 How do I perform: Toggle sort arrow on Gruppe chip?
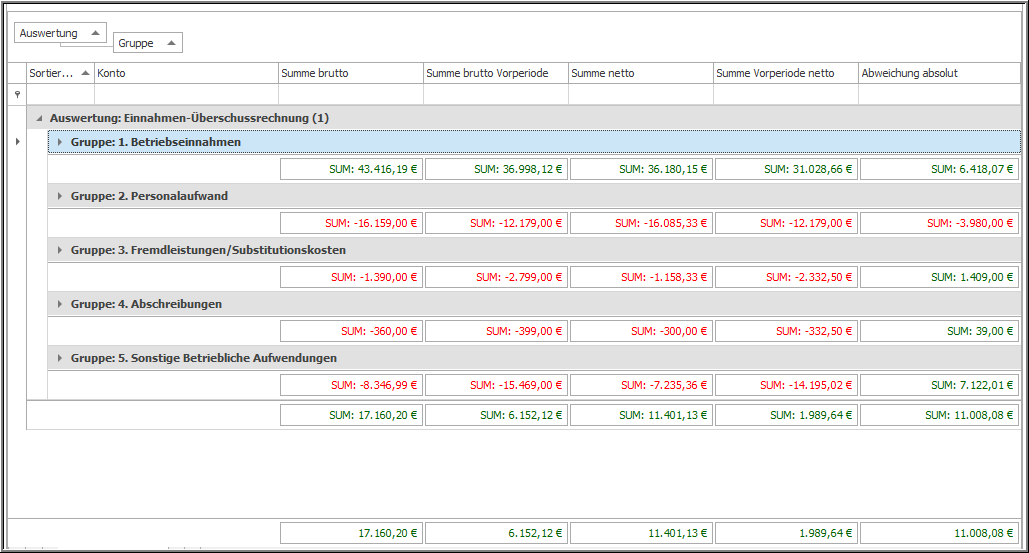(171, 43)
